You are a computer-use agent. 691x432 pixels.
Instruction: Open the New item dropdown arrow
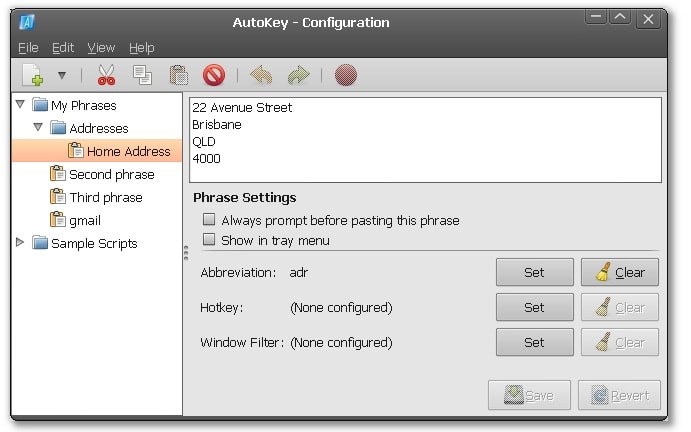click(x=62, y=75)
